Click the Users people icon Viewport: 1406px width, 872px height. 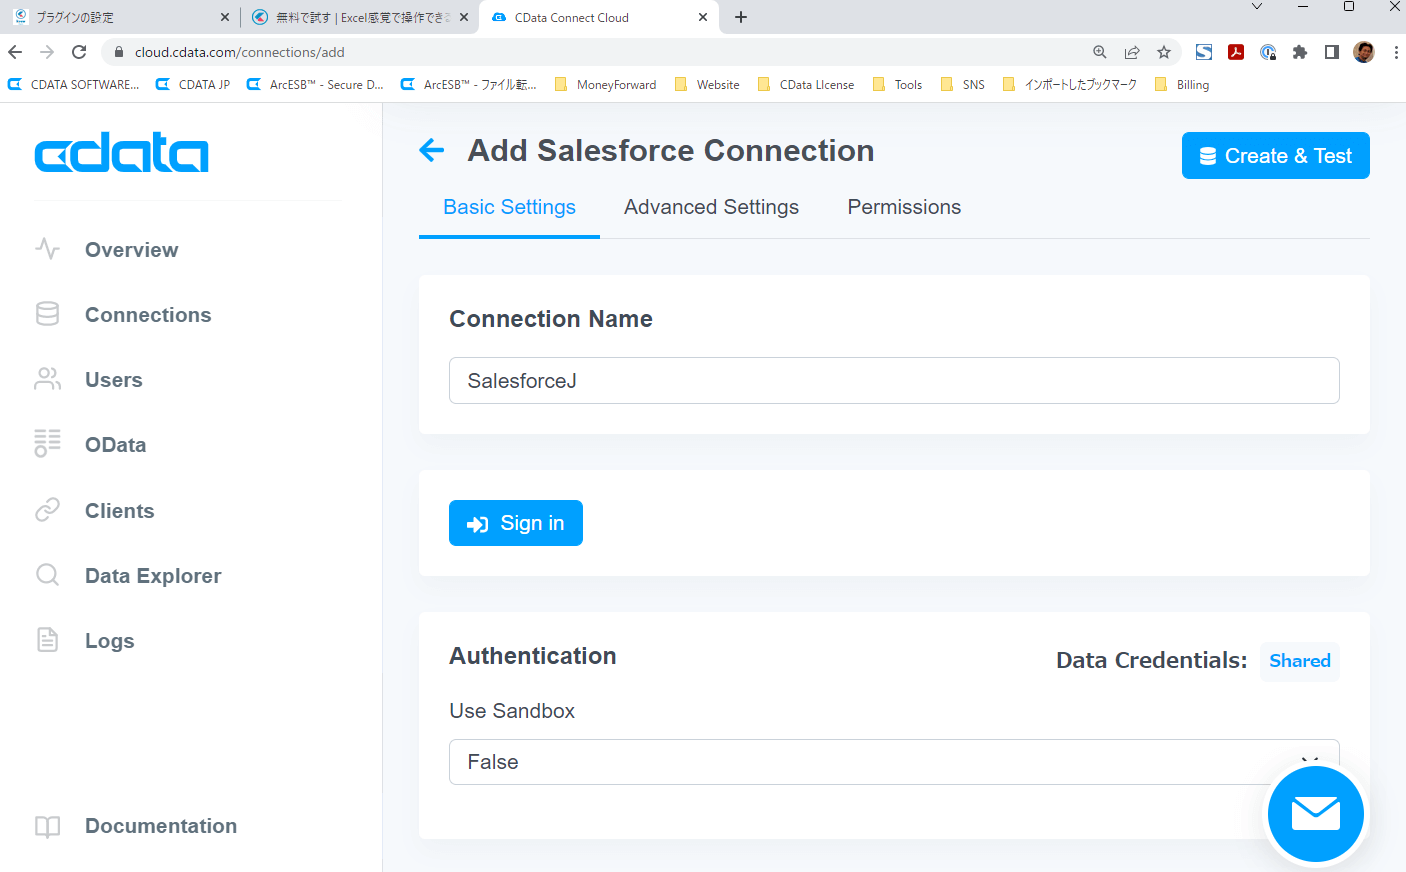(47, 379)
